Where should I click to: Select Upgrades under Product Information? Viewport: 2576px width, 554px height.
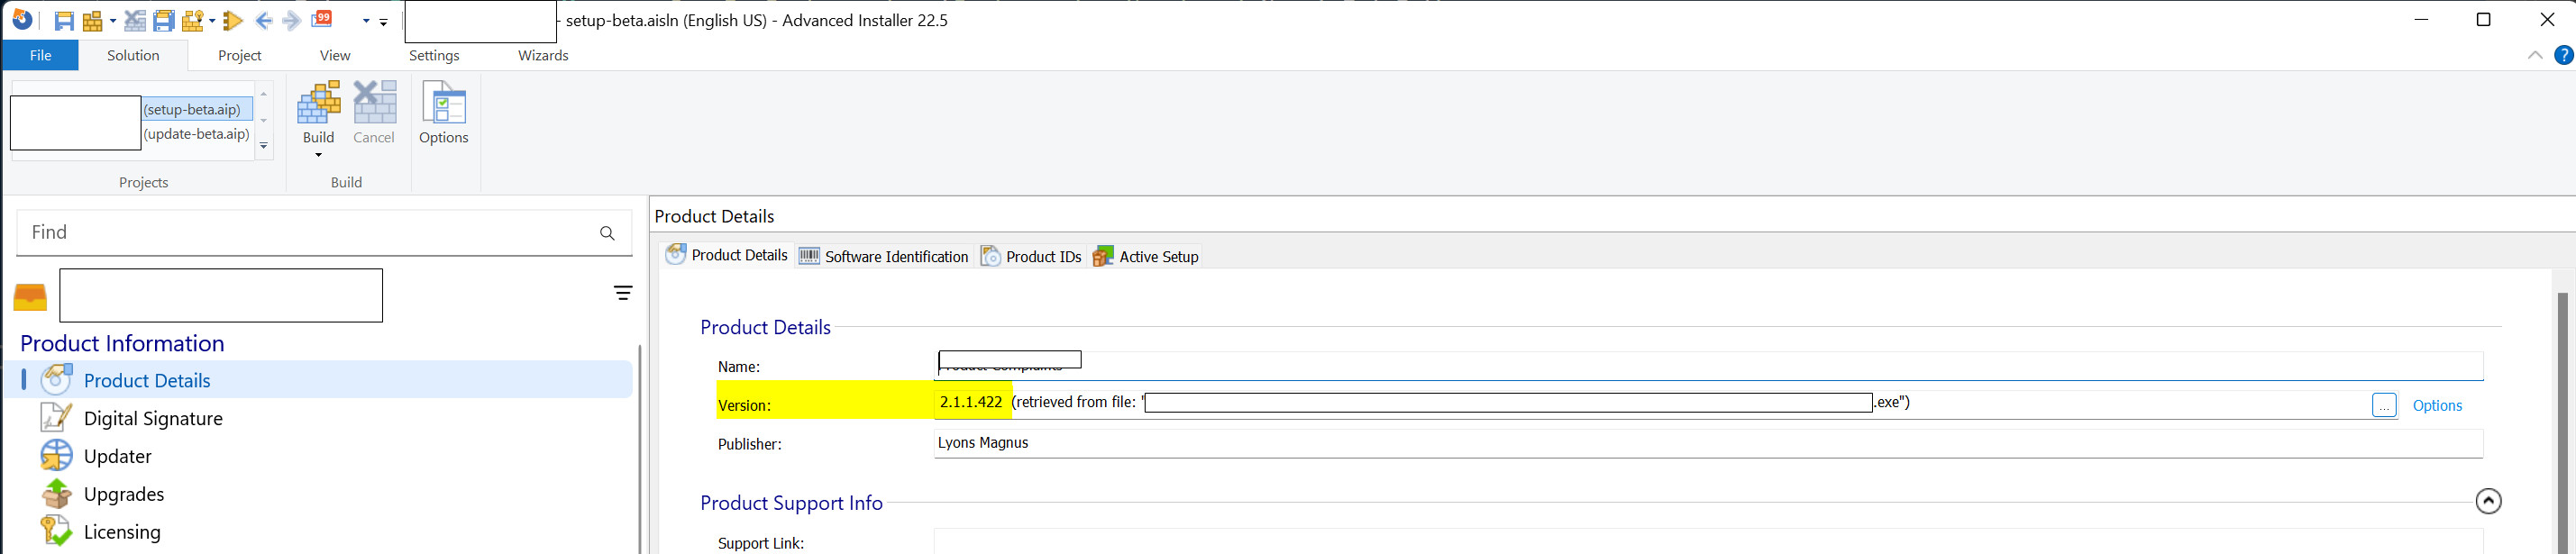[123, 495]
